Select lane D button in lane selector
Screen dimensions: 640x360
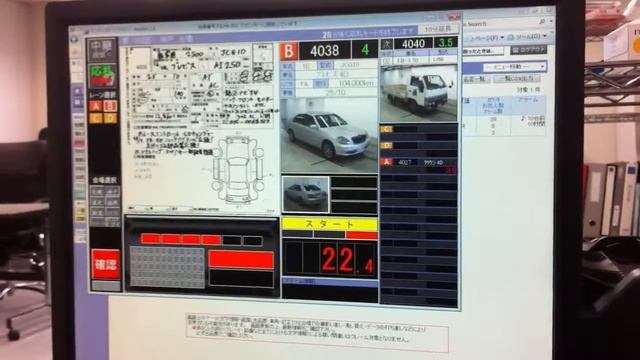110,118
